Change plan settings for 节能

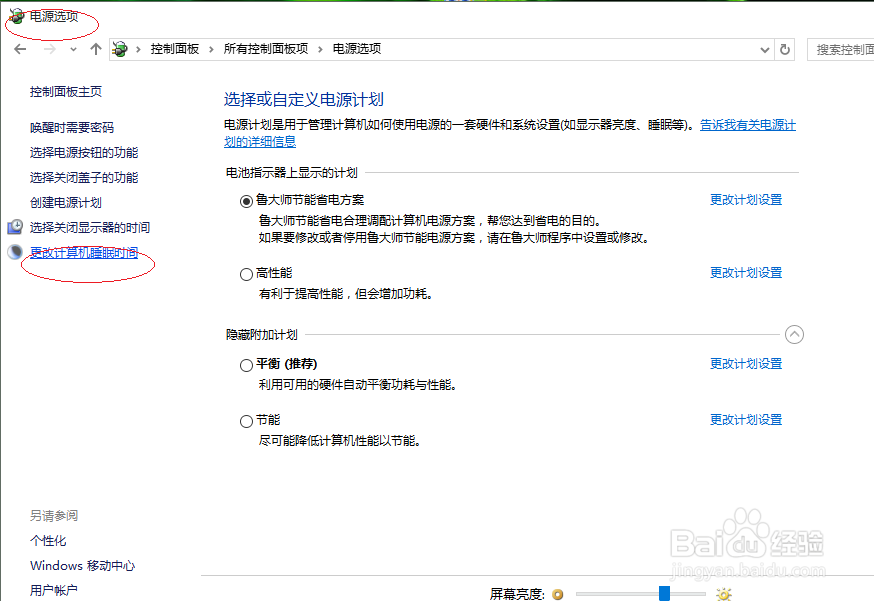tap(746, 420)
